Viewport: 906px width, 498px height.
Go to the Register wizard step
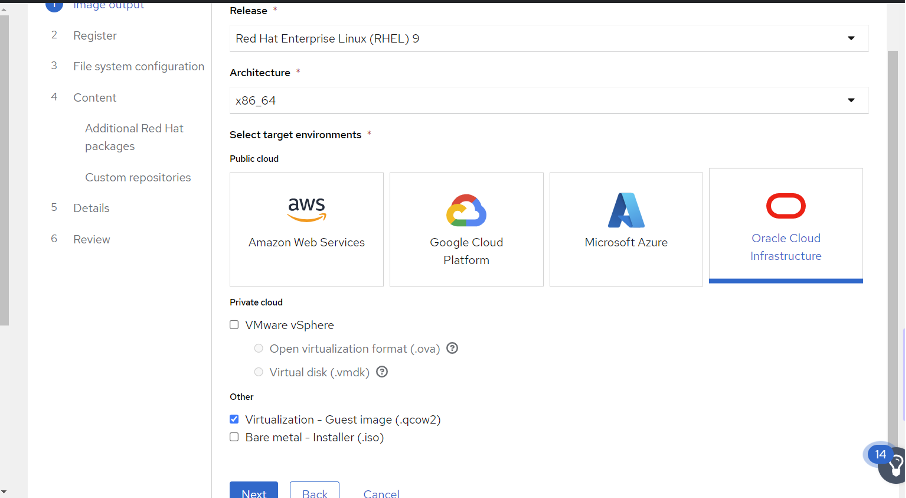coord(95,36)
